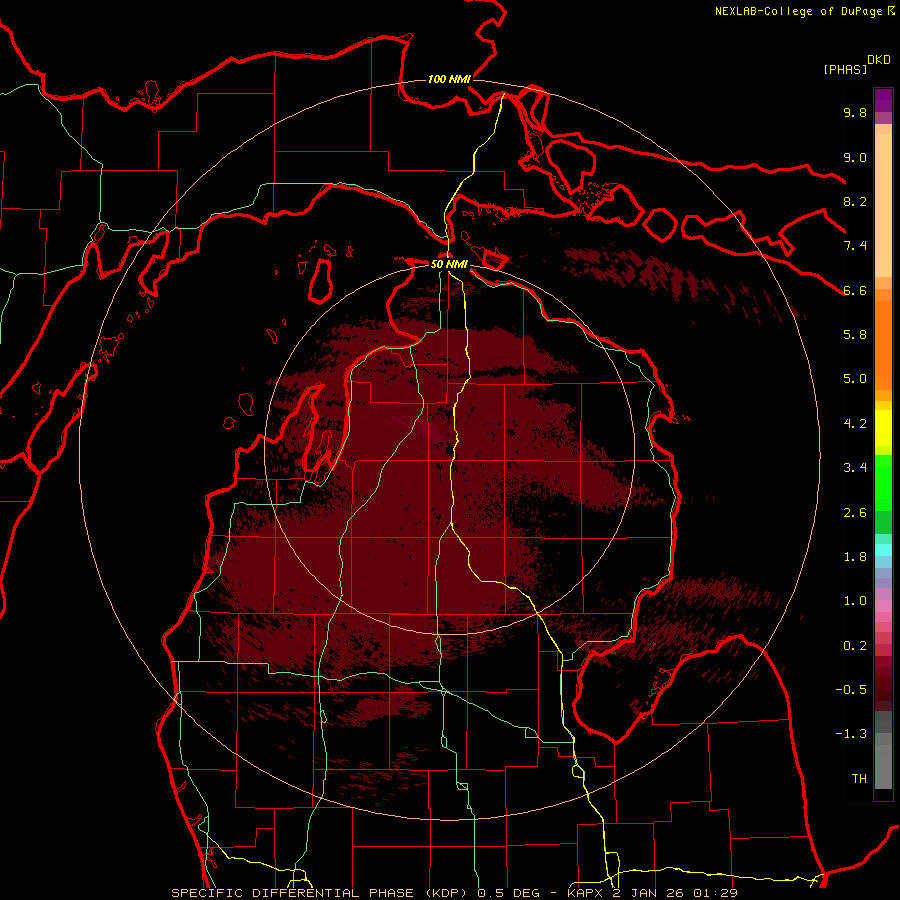The width and height of the screenshot is (900, 900).
Task: Click the 5.8 legend value
Action: (855, 335)
